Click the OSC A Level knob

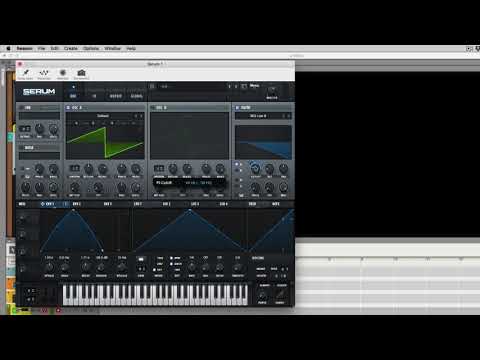[136, 188]
